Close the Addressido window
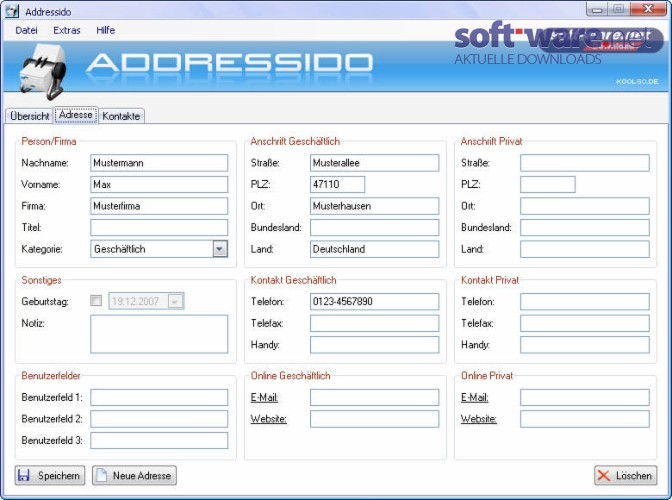The width and height of the screenshot is (672, 500). pos(649,9)
